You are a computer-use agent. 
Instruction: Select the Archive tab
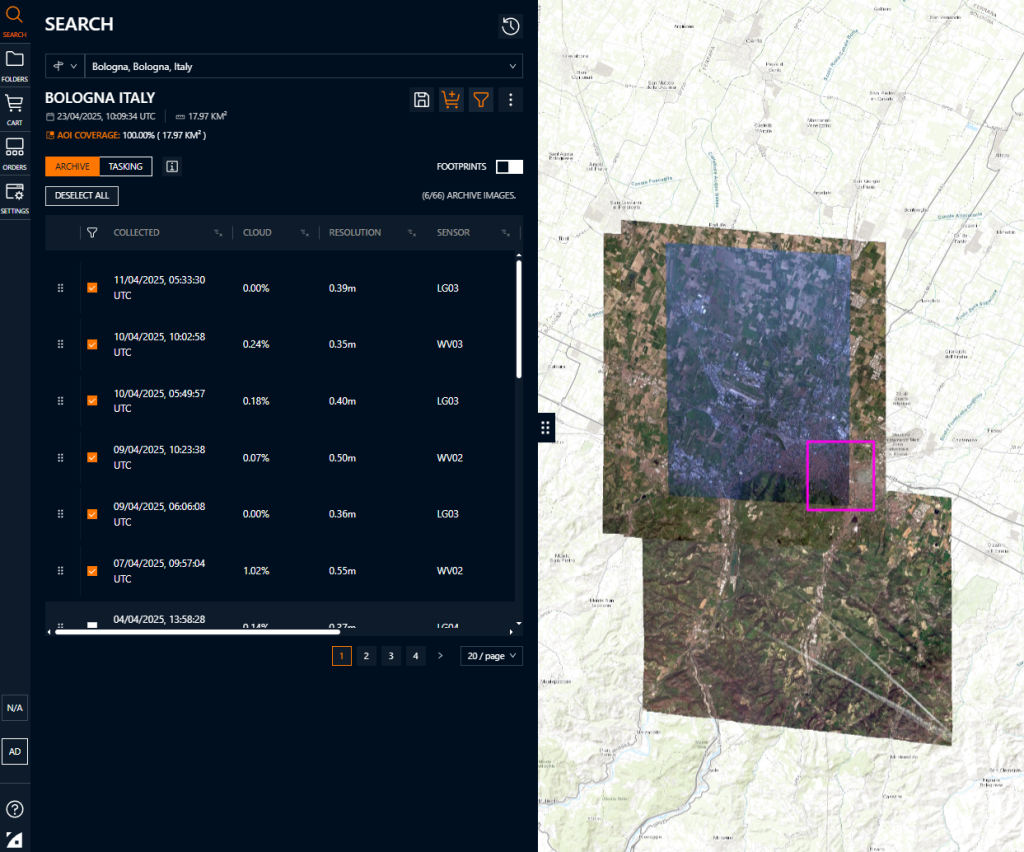72,166
